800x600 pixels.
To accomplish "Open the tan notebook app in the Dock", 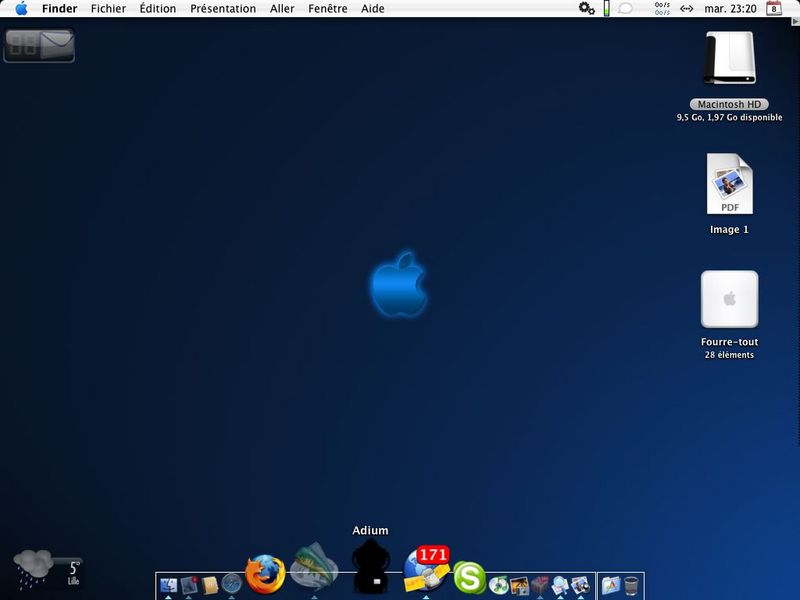I will 210,585.
